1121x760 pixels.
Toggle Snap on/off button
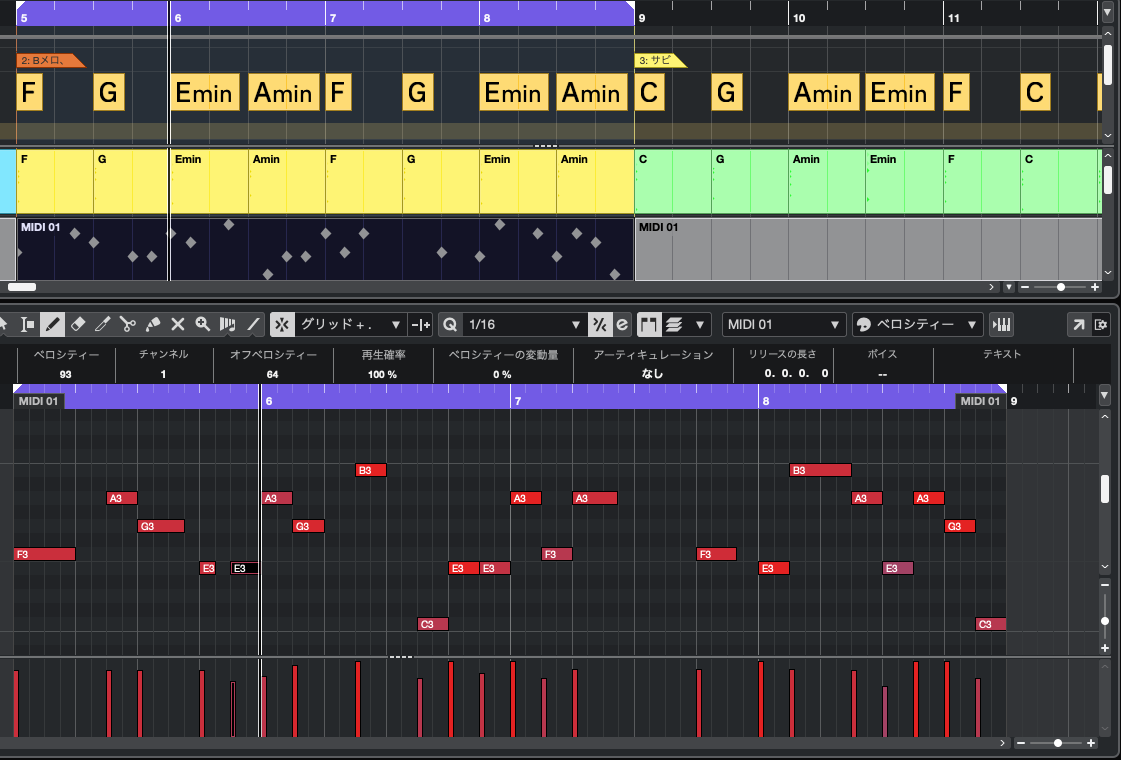[282, 324]
